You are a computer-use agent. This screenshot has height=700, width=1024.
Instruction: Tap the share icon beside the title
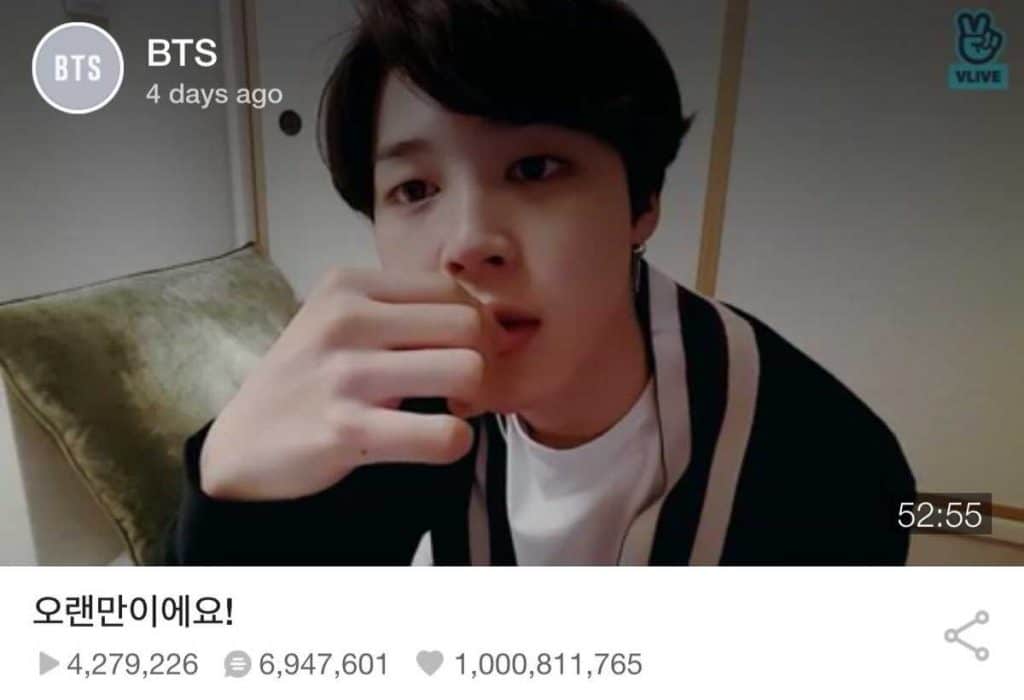[967, 635]
